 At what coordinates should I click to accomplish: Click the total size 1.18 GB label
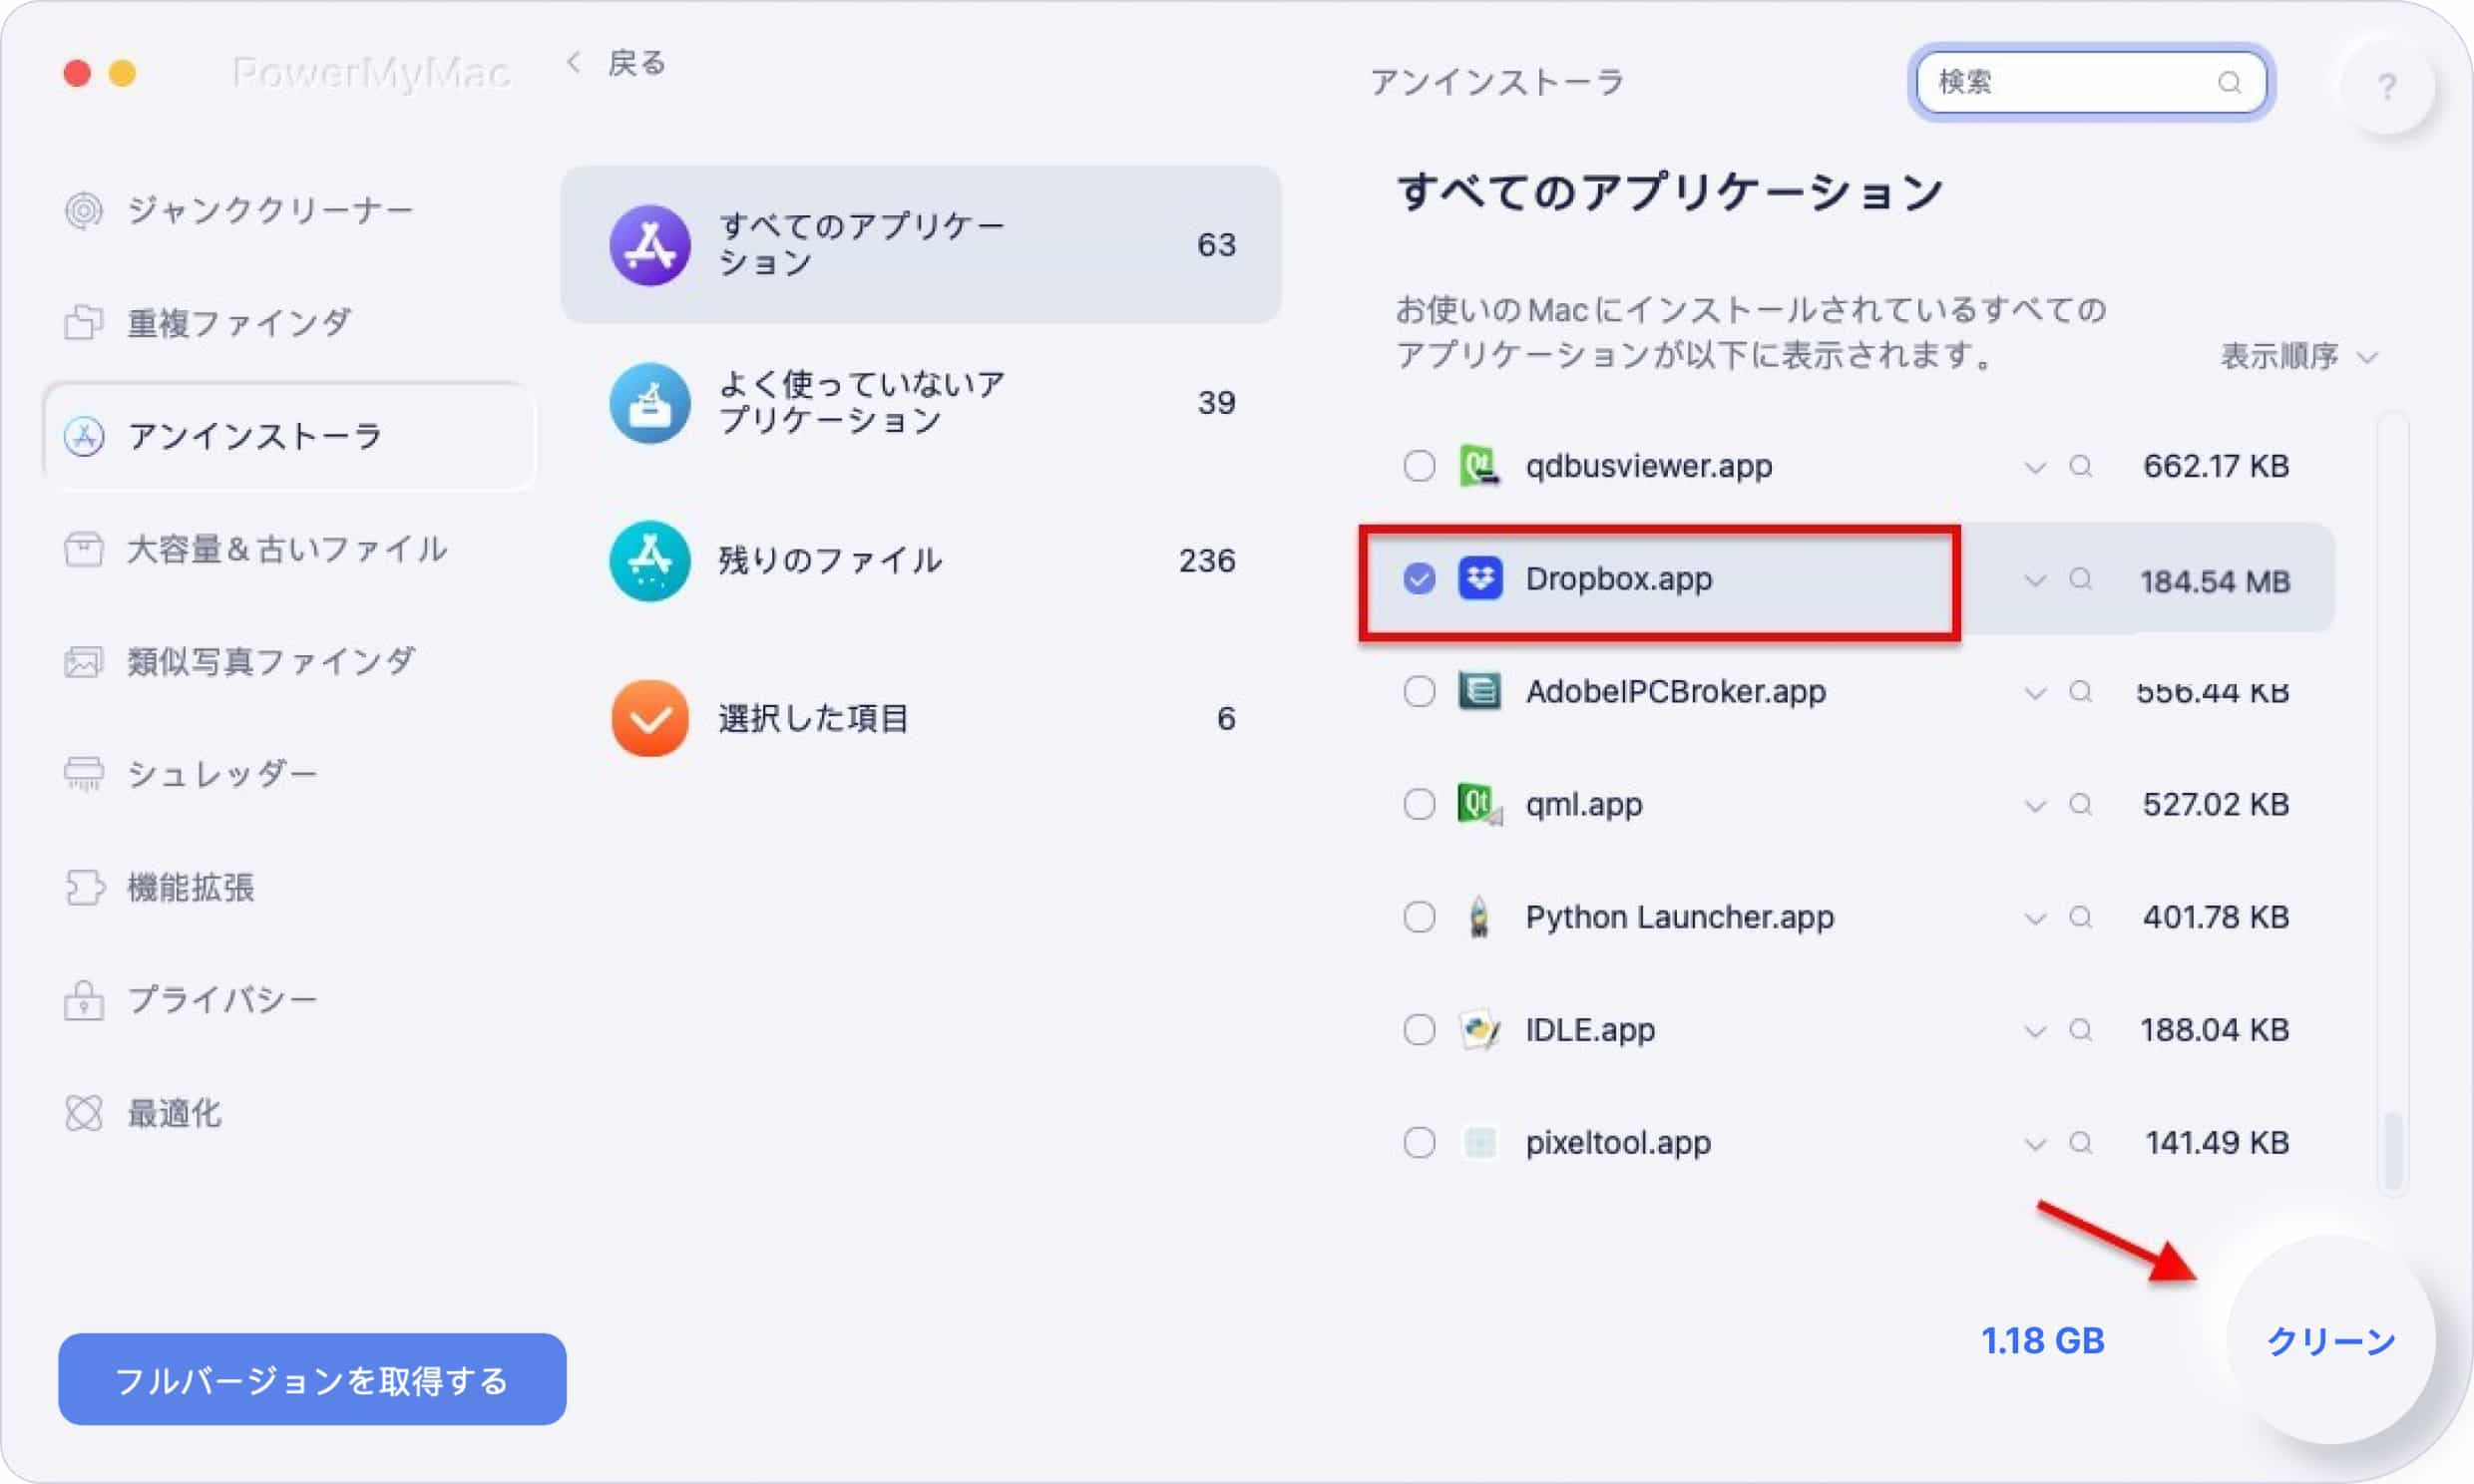coord(2043,1341)
